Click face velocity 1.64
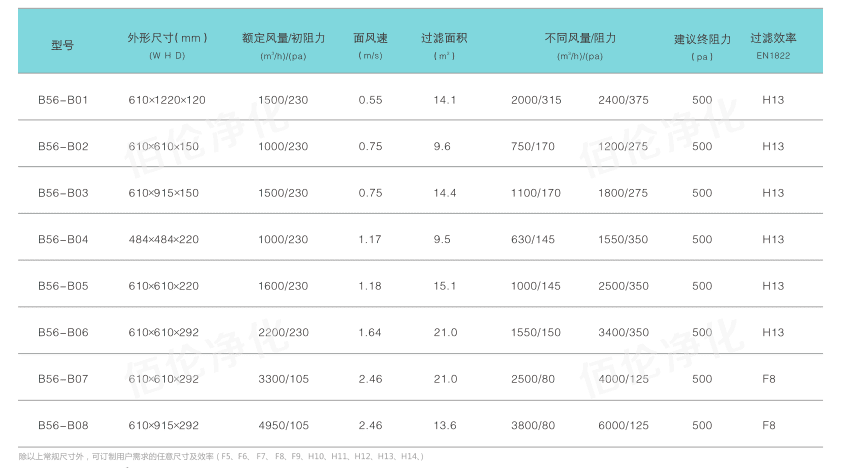The width and height of the screenshot is (845, 468). pyautogui.click(x=370, y=332)
